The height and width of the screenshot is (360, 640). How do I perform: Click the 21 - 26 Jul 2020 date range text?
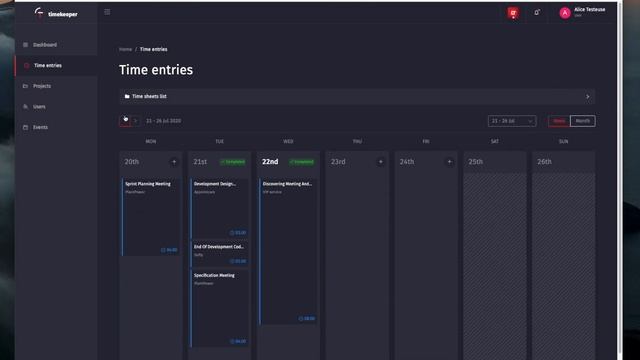164,121
